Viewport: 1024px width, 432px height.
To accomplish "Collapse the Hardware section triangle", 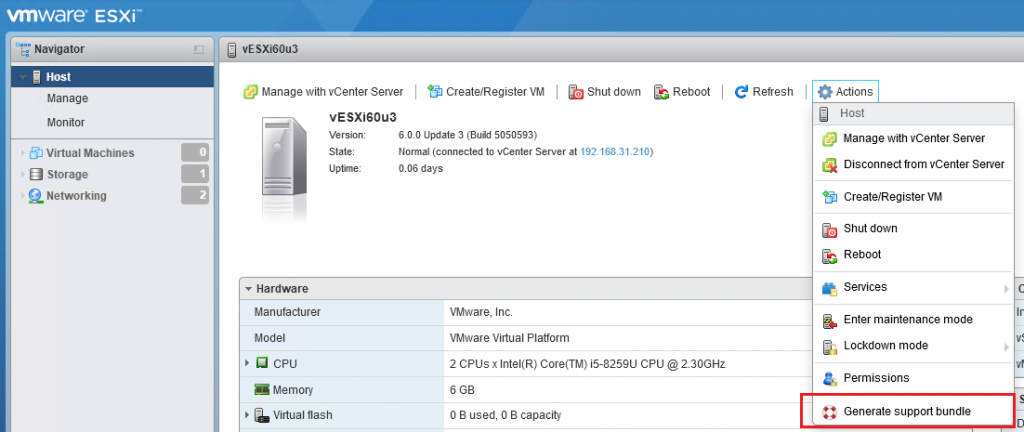I will tap(248, 288).
